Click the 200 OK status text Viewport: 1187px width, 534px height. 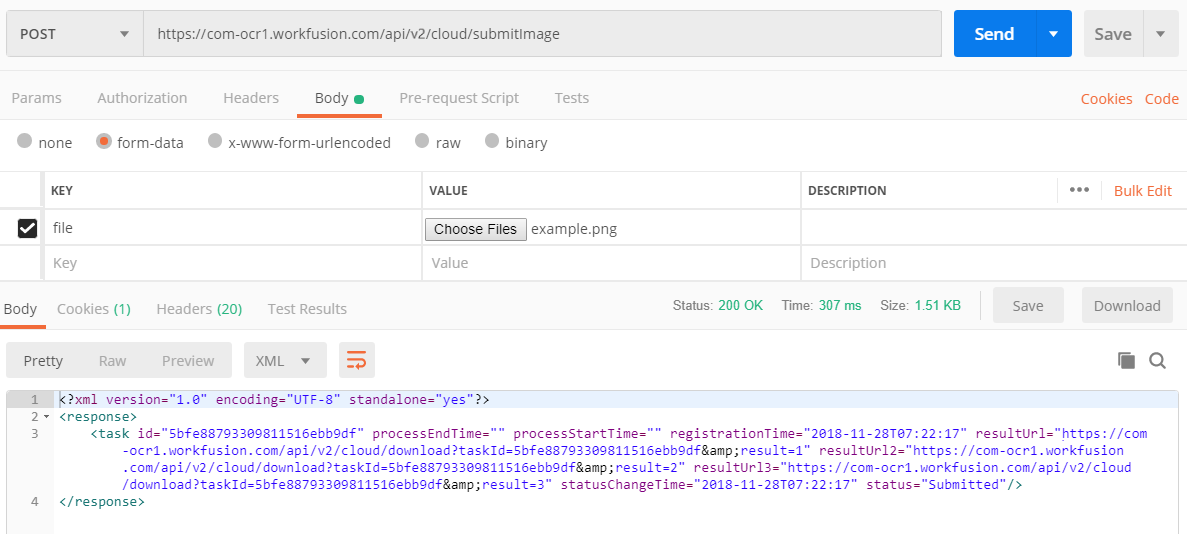click(x=741, y=306)
